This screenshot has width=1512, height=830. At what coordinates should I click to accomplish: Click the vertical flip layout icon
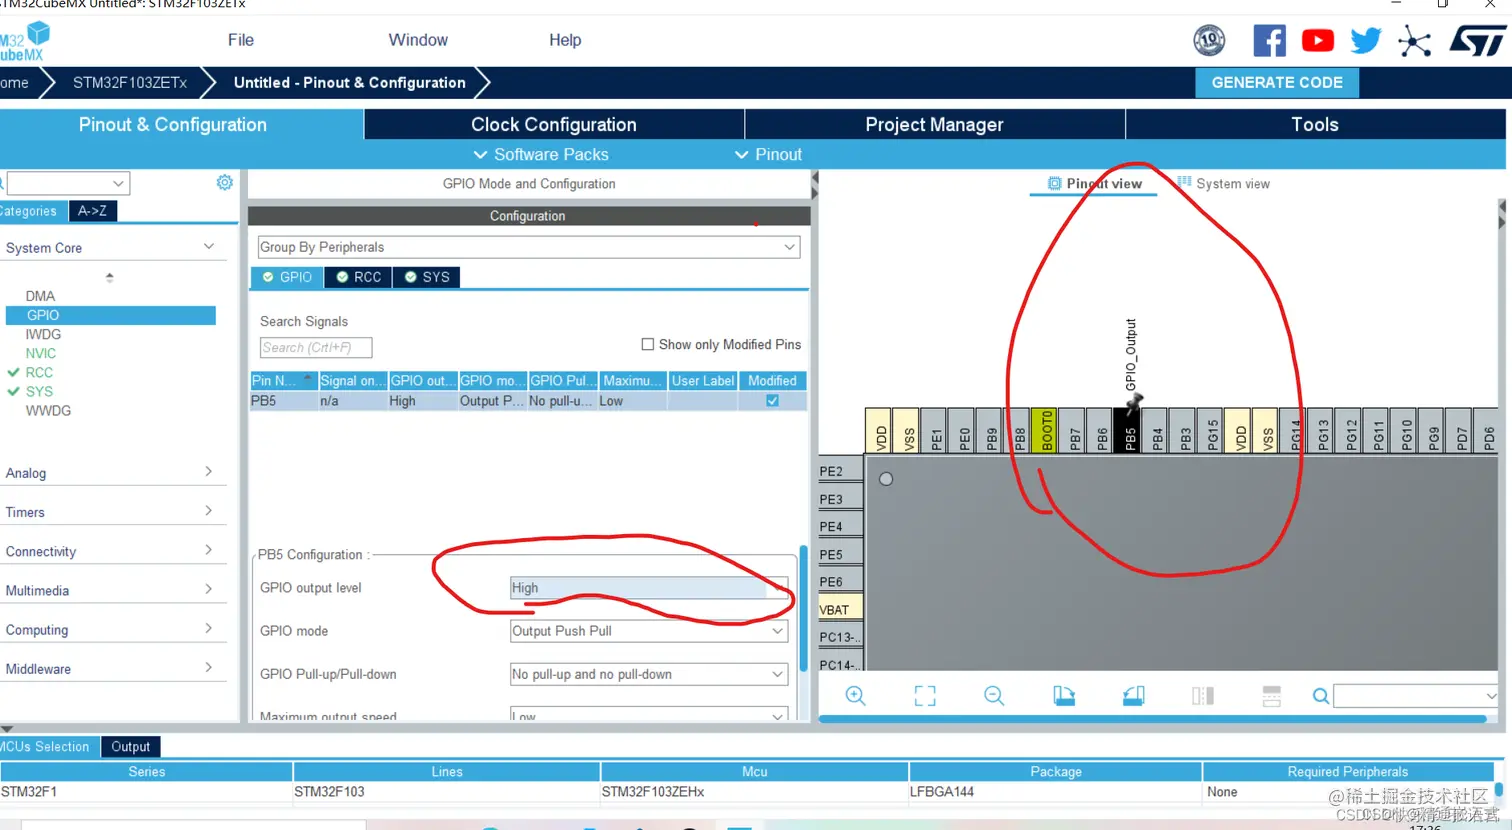(1202, 696)
